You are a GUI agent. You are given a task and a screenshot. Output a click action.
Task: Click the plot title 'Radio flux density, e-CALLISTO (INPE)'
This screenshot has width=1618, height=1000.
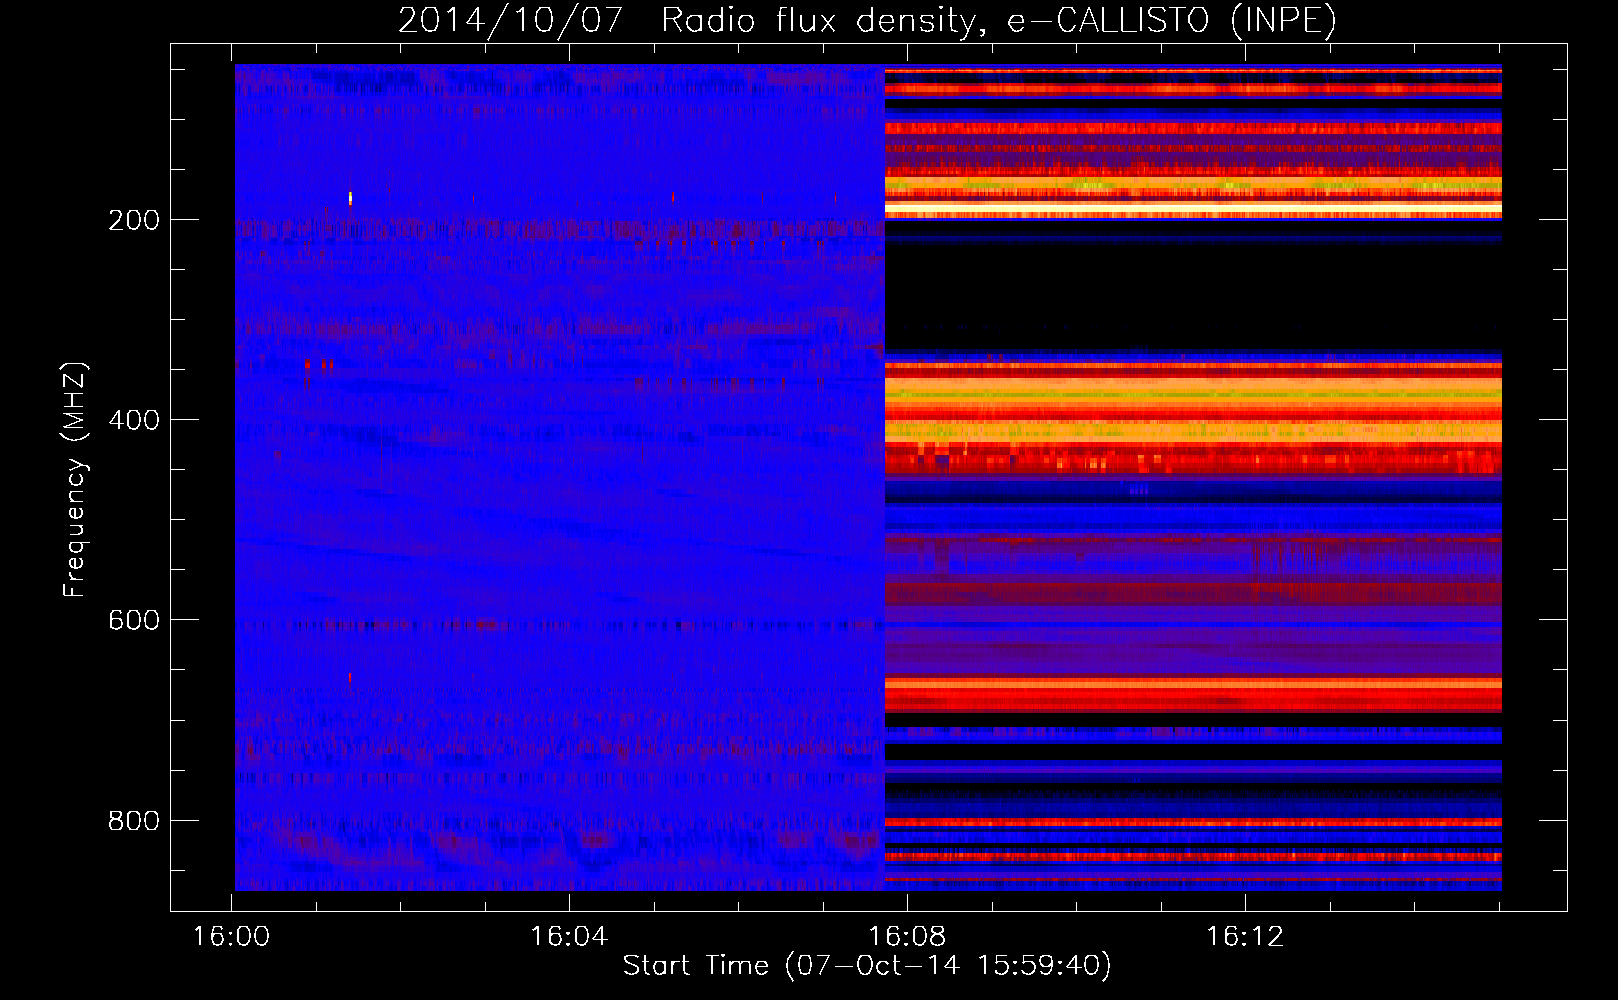point(998,20)
